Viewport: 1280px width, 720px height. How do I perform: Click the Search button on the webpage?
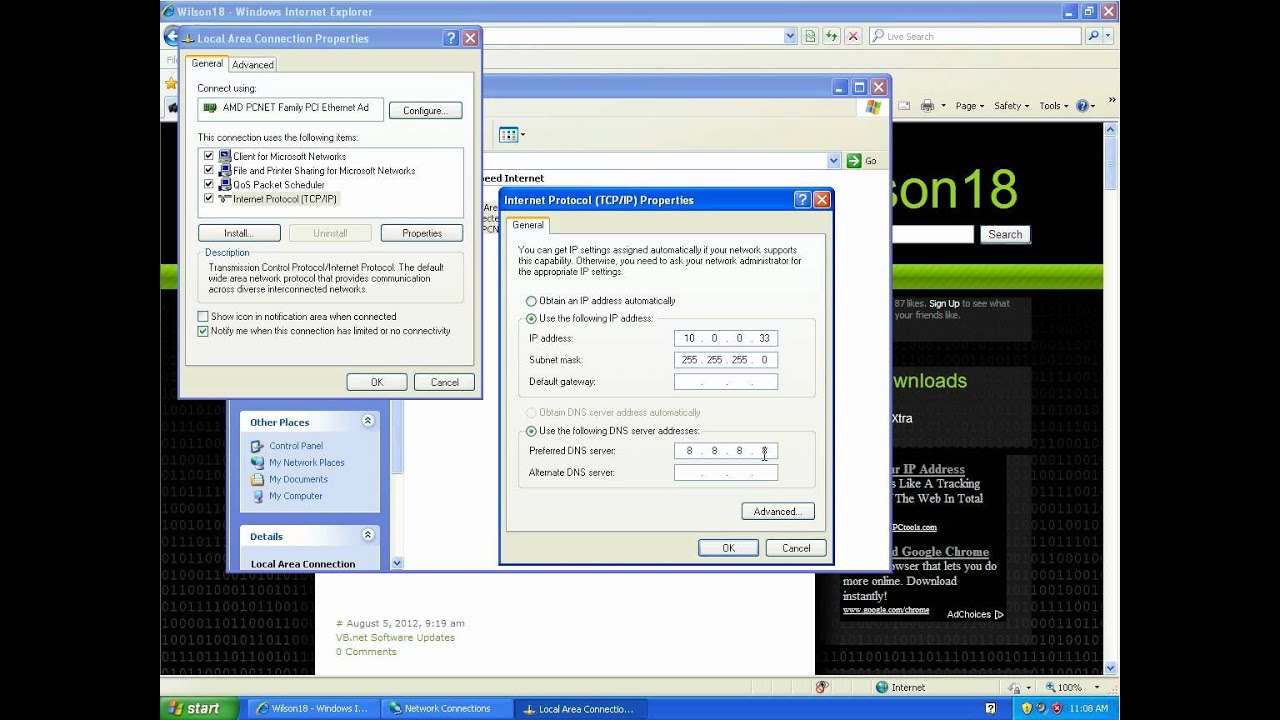coord(1005,234)
